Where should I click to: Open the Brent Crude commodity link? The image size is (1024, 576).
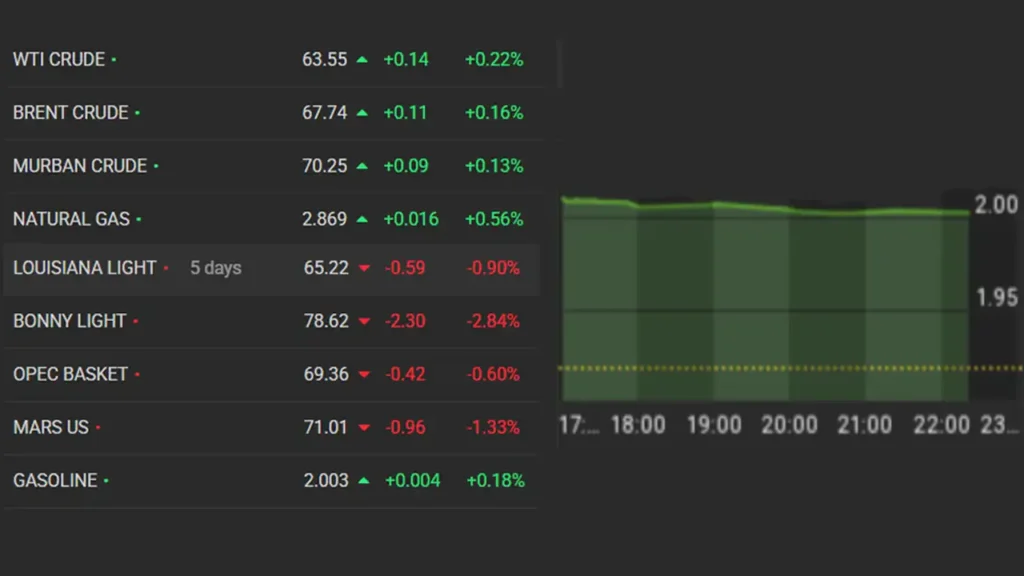point(70,113)
